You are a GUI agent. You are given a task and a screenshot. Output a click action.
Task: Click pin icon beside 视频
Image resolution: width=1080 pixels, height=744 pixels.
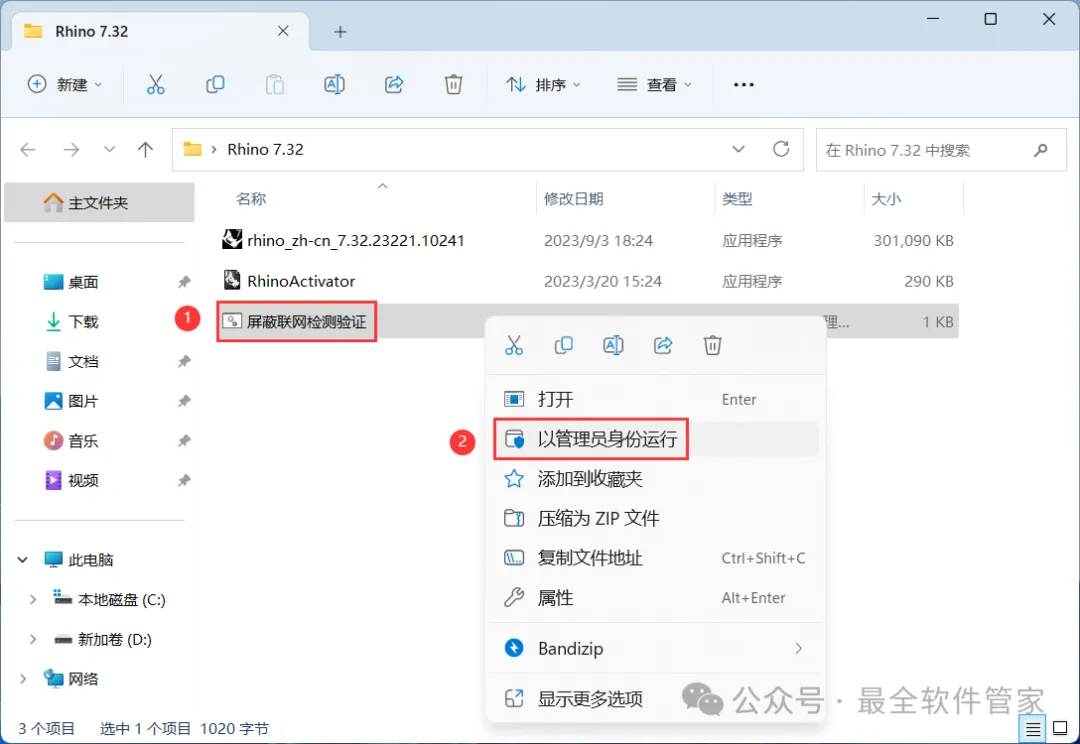click(x=184, y=481)
